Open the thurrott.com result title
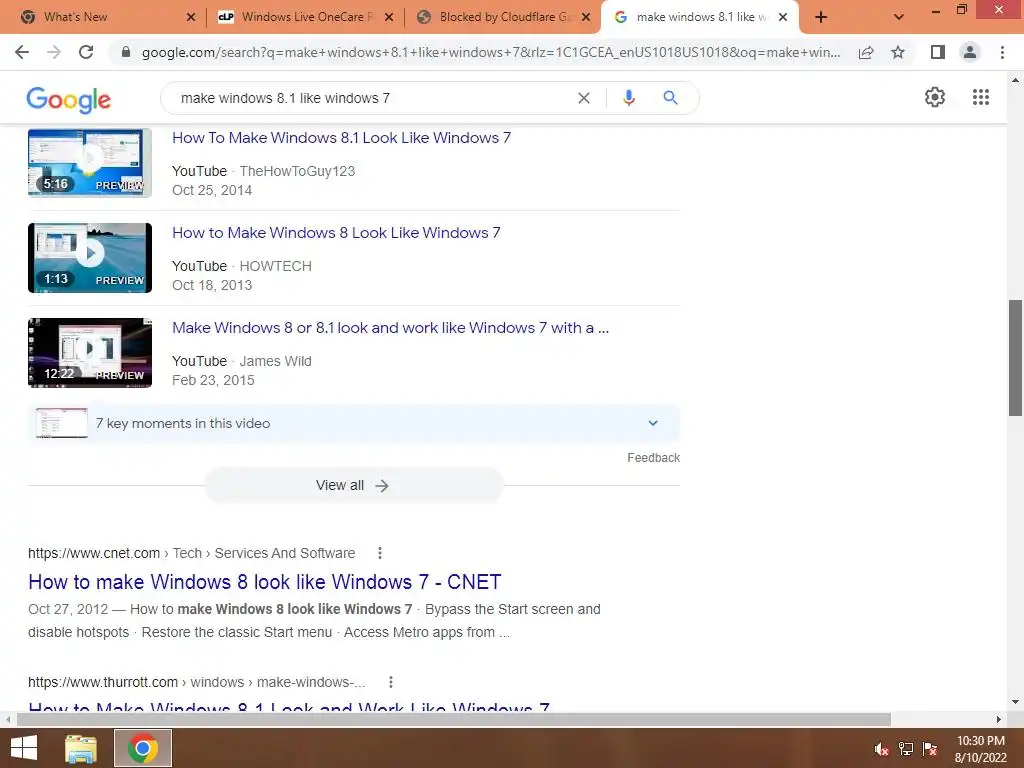Screen dimensions: 1024x768 click(x=289, y=706)
